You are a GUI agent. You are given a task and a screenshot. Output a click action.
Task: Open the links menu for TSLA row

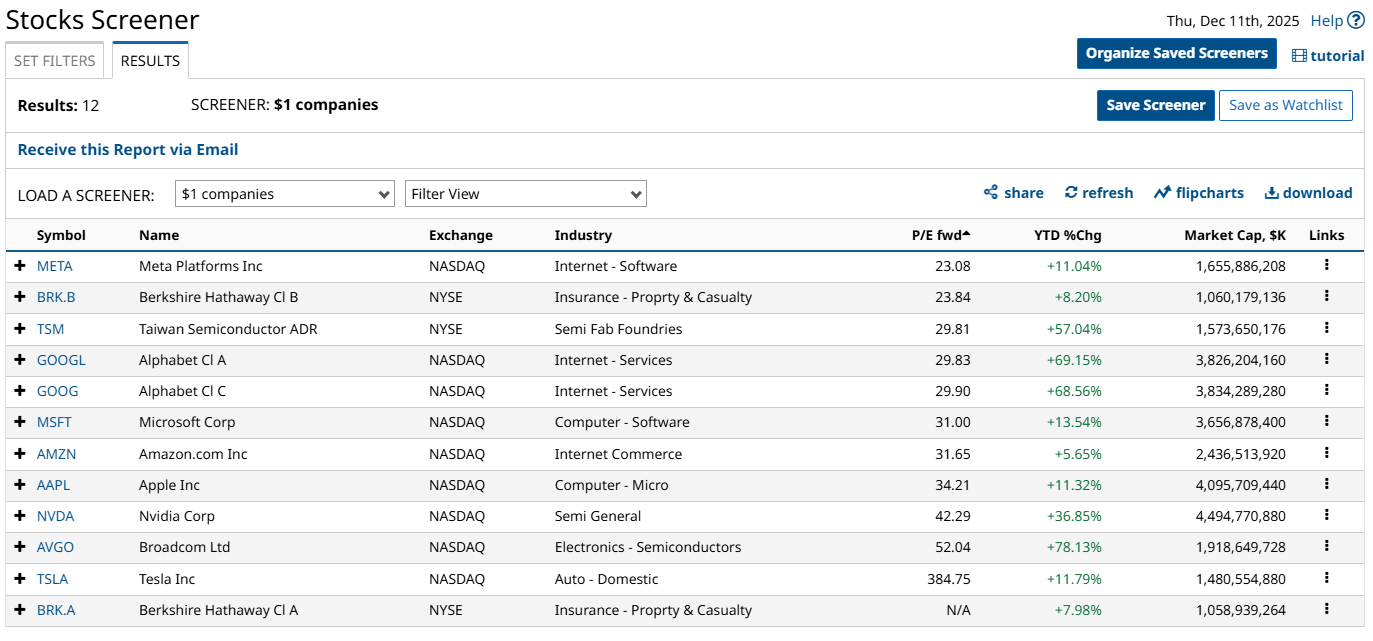(1326, 578)
